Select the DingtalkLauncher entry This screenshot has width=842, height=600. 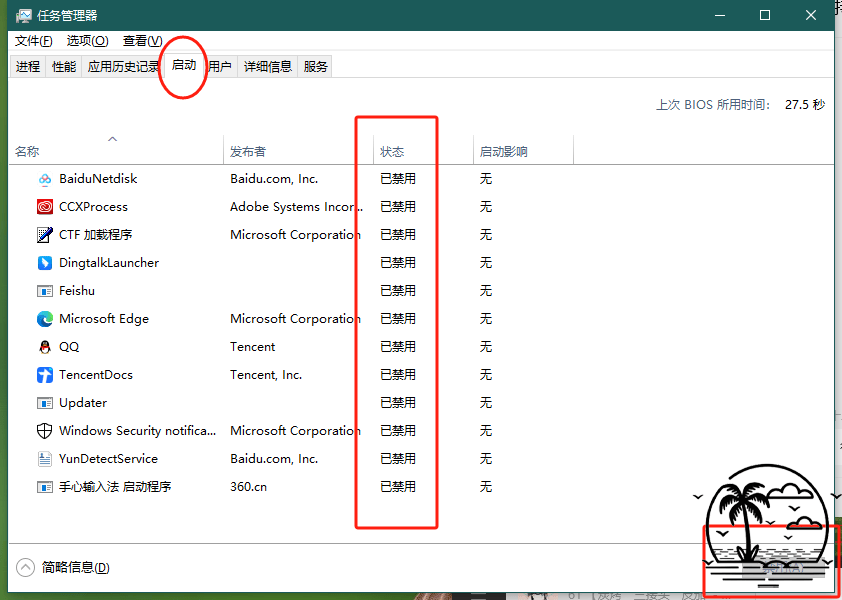tap(420, 263)
